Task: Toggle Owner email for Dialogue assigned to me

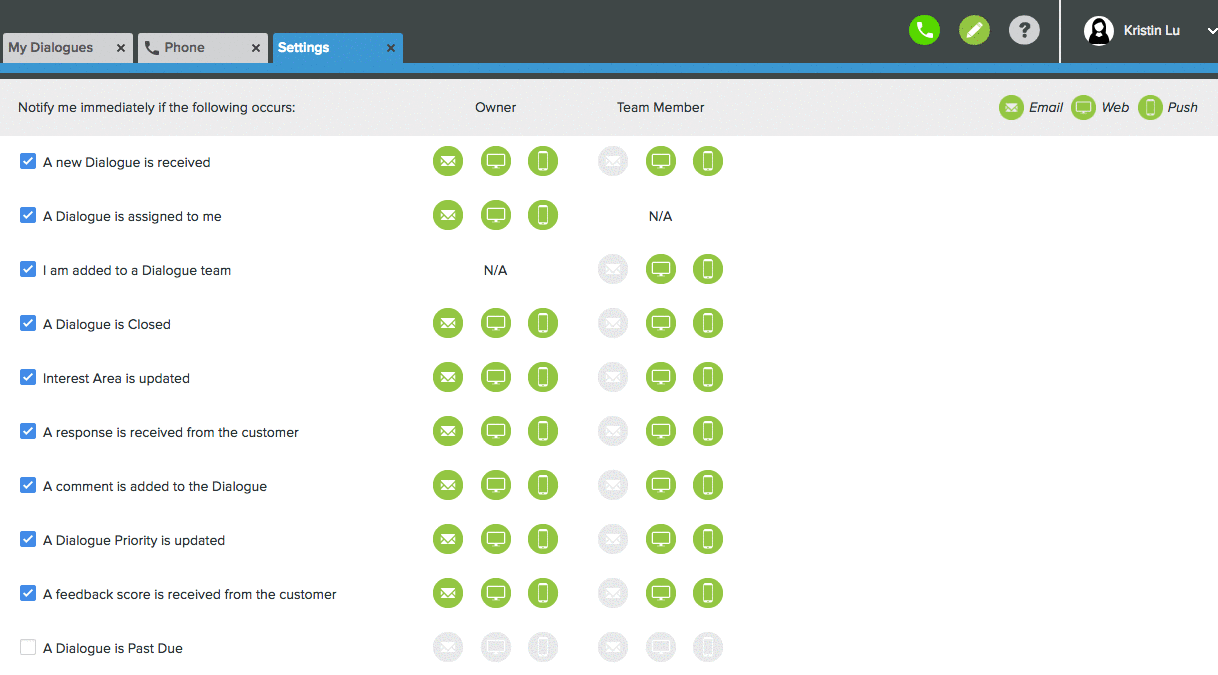Action: coord(448,215)
